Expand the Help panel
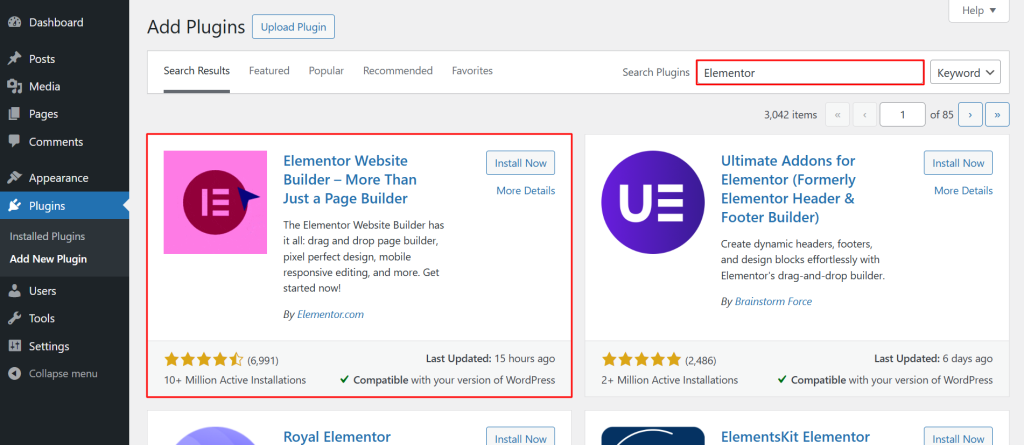Viewport: 1024px width, 445px height. pyautogui.click(x=978, y=11)
